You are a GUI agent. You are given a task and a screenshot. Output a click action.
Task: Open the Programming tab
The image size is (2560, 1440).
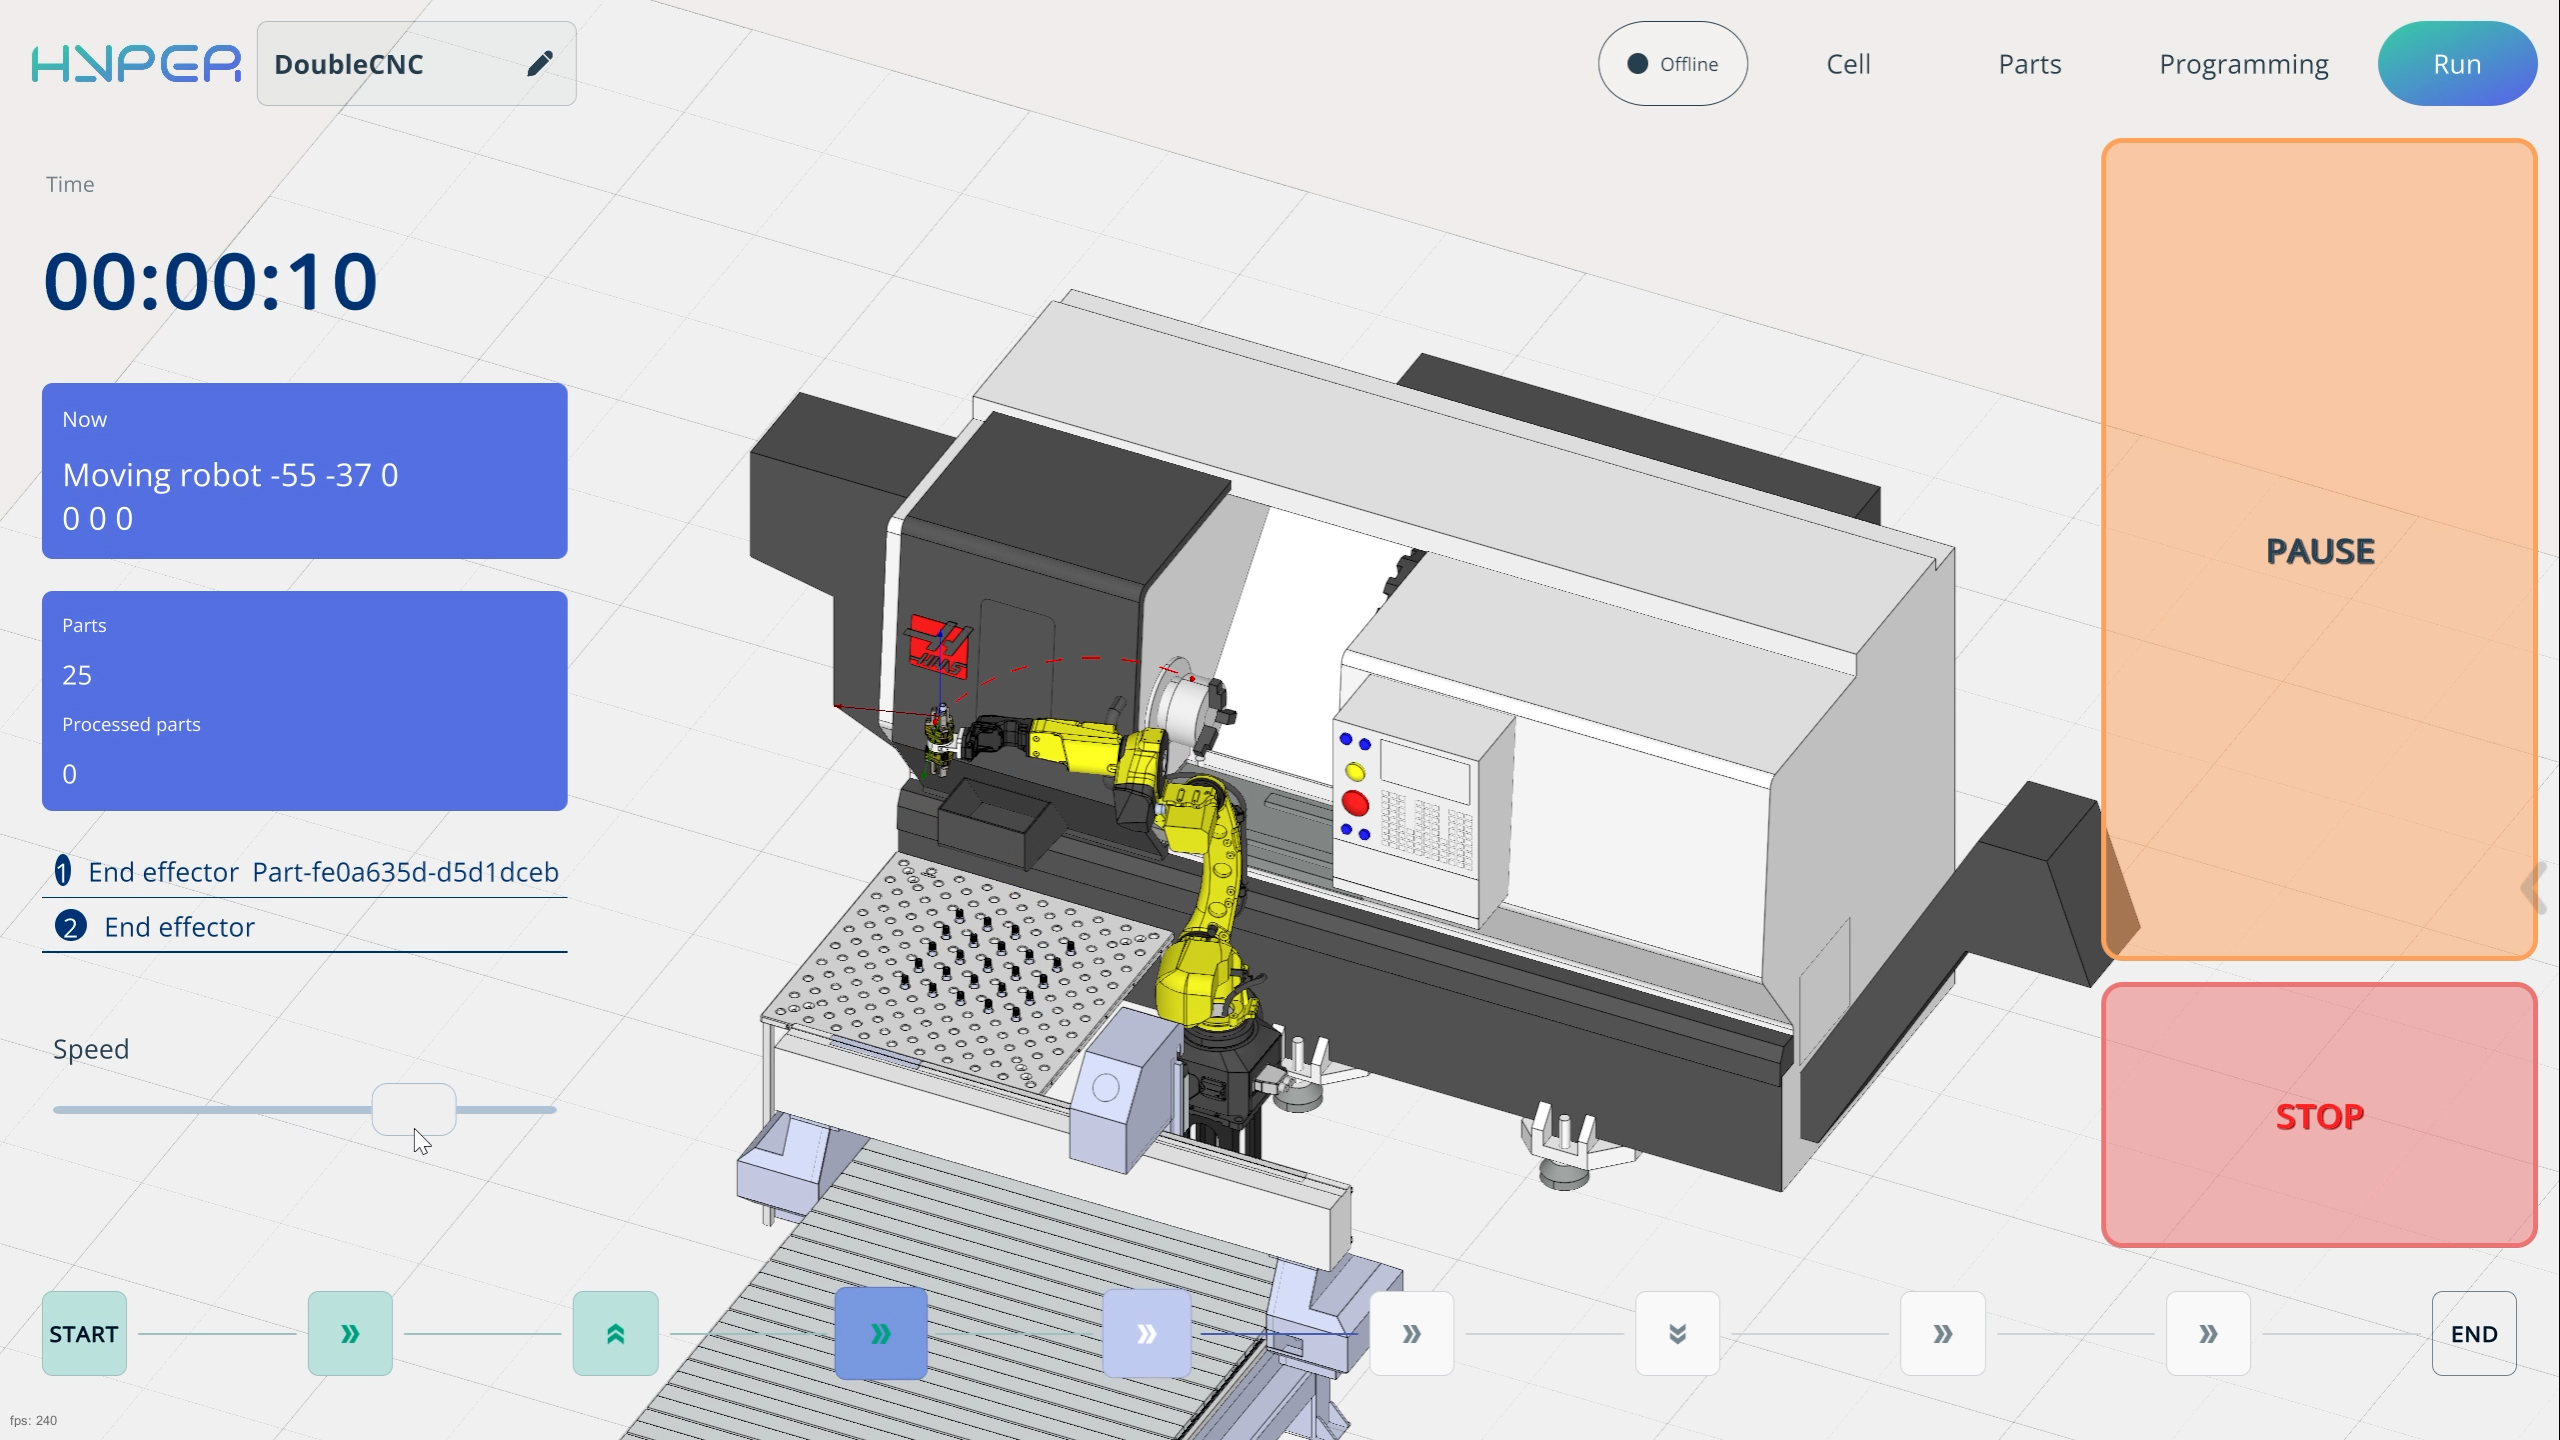[x=2243, y=64]
